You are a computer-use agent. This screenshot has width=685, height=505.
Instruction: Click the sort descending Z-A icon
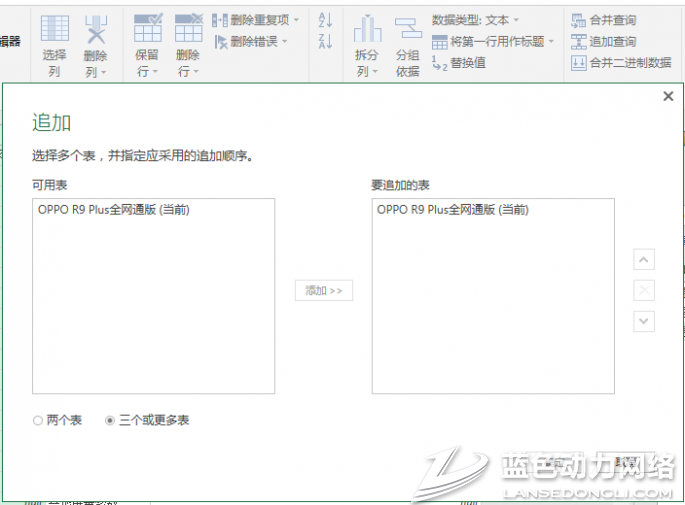click(x=325, y=41)
